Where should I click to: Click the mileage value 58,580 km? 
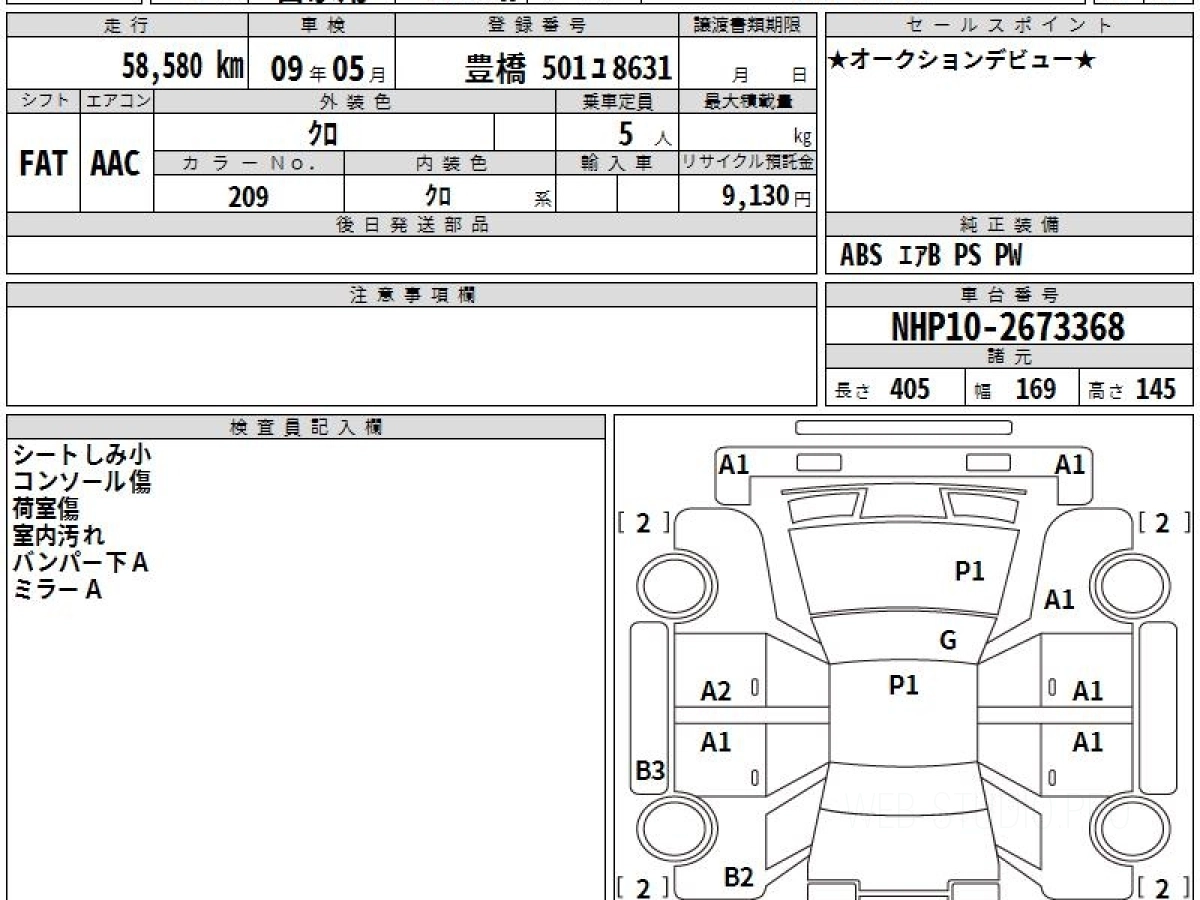(183, 67)
